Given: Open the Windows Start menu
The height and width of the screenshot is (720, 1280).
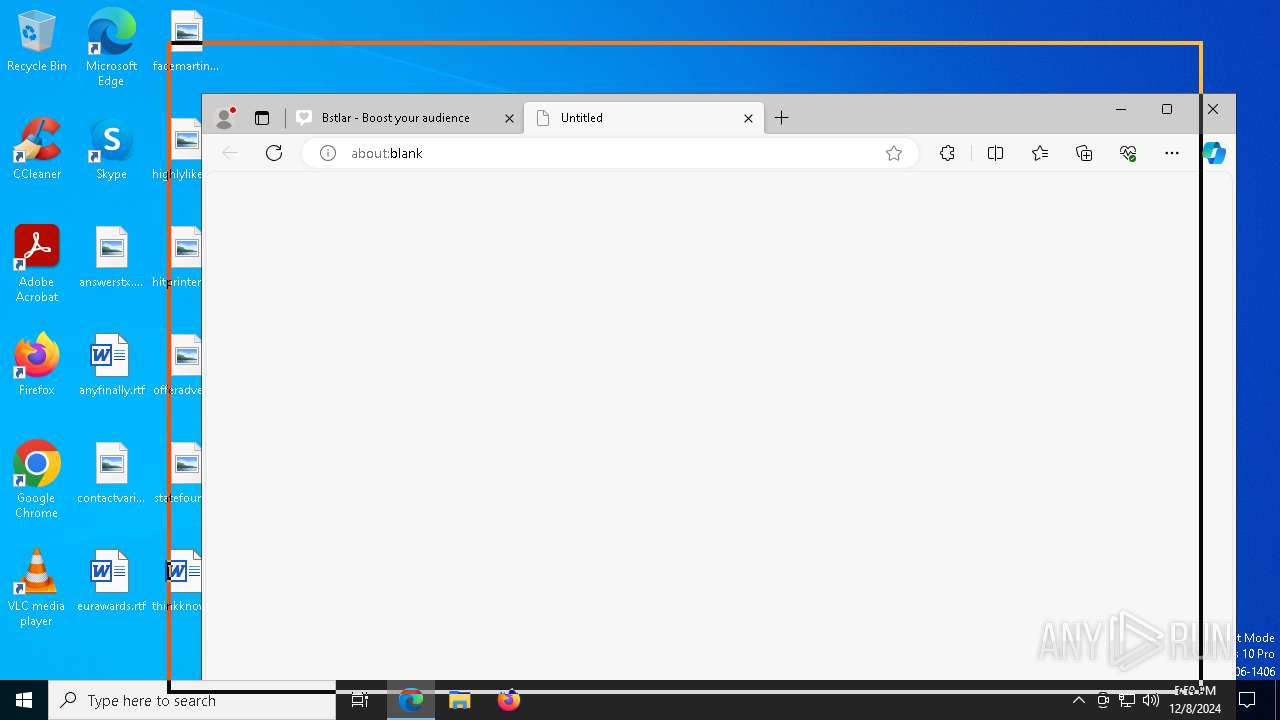Looking at the screenshot, I should click(24, 700).
